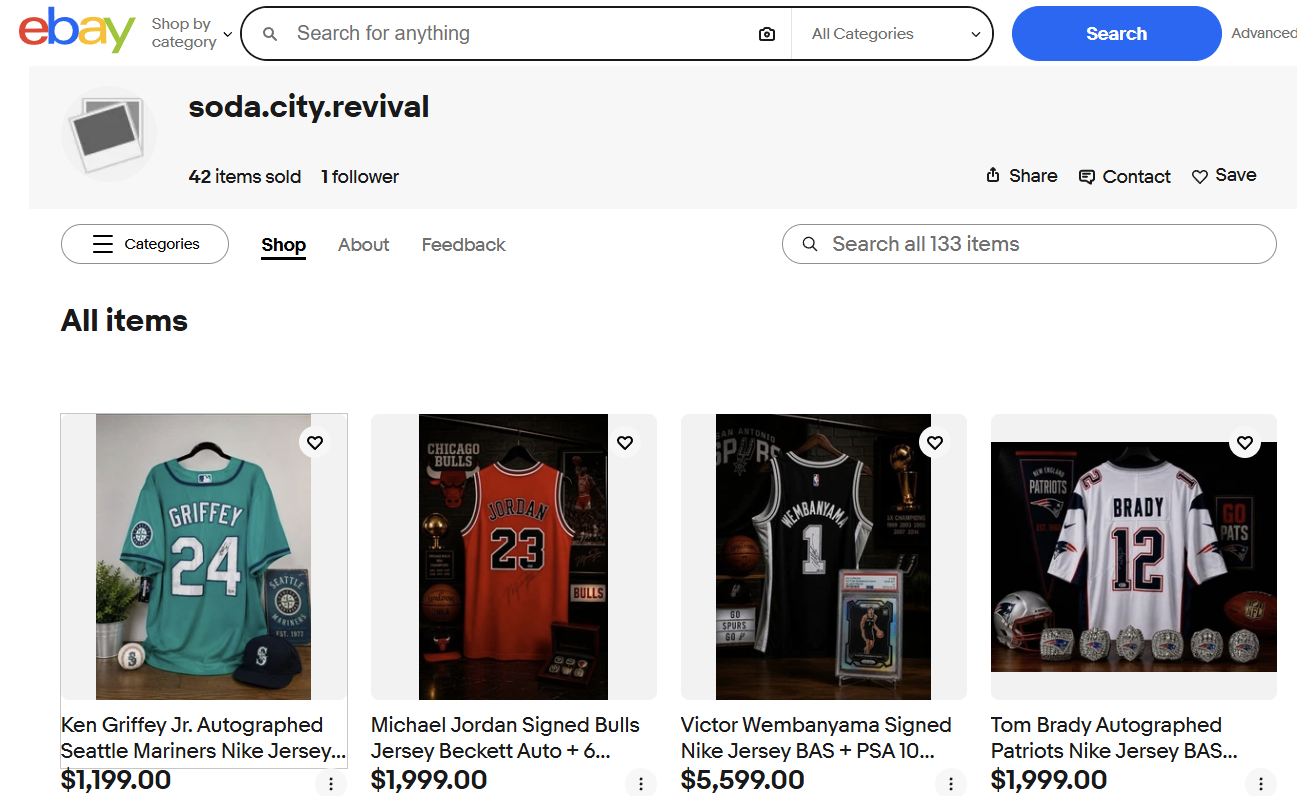This screenshot has height=796, width=1297.
Task: Click the soda.city.revival store name
Action: pos(309,107)
